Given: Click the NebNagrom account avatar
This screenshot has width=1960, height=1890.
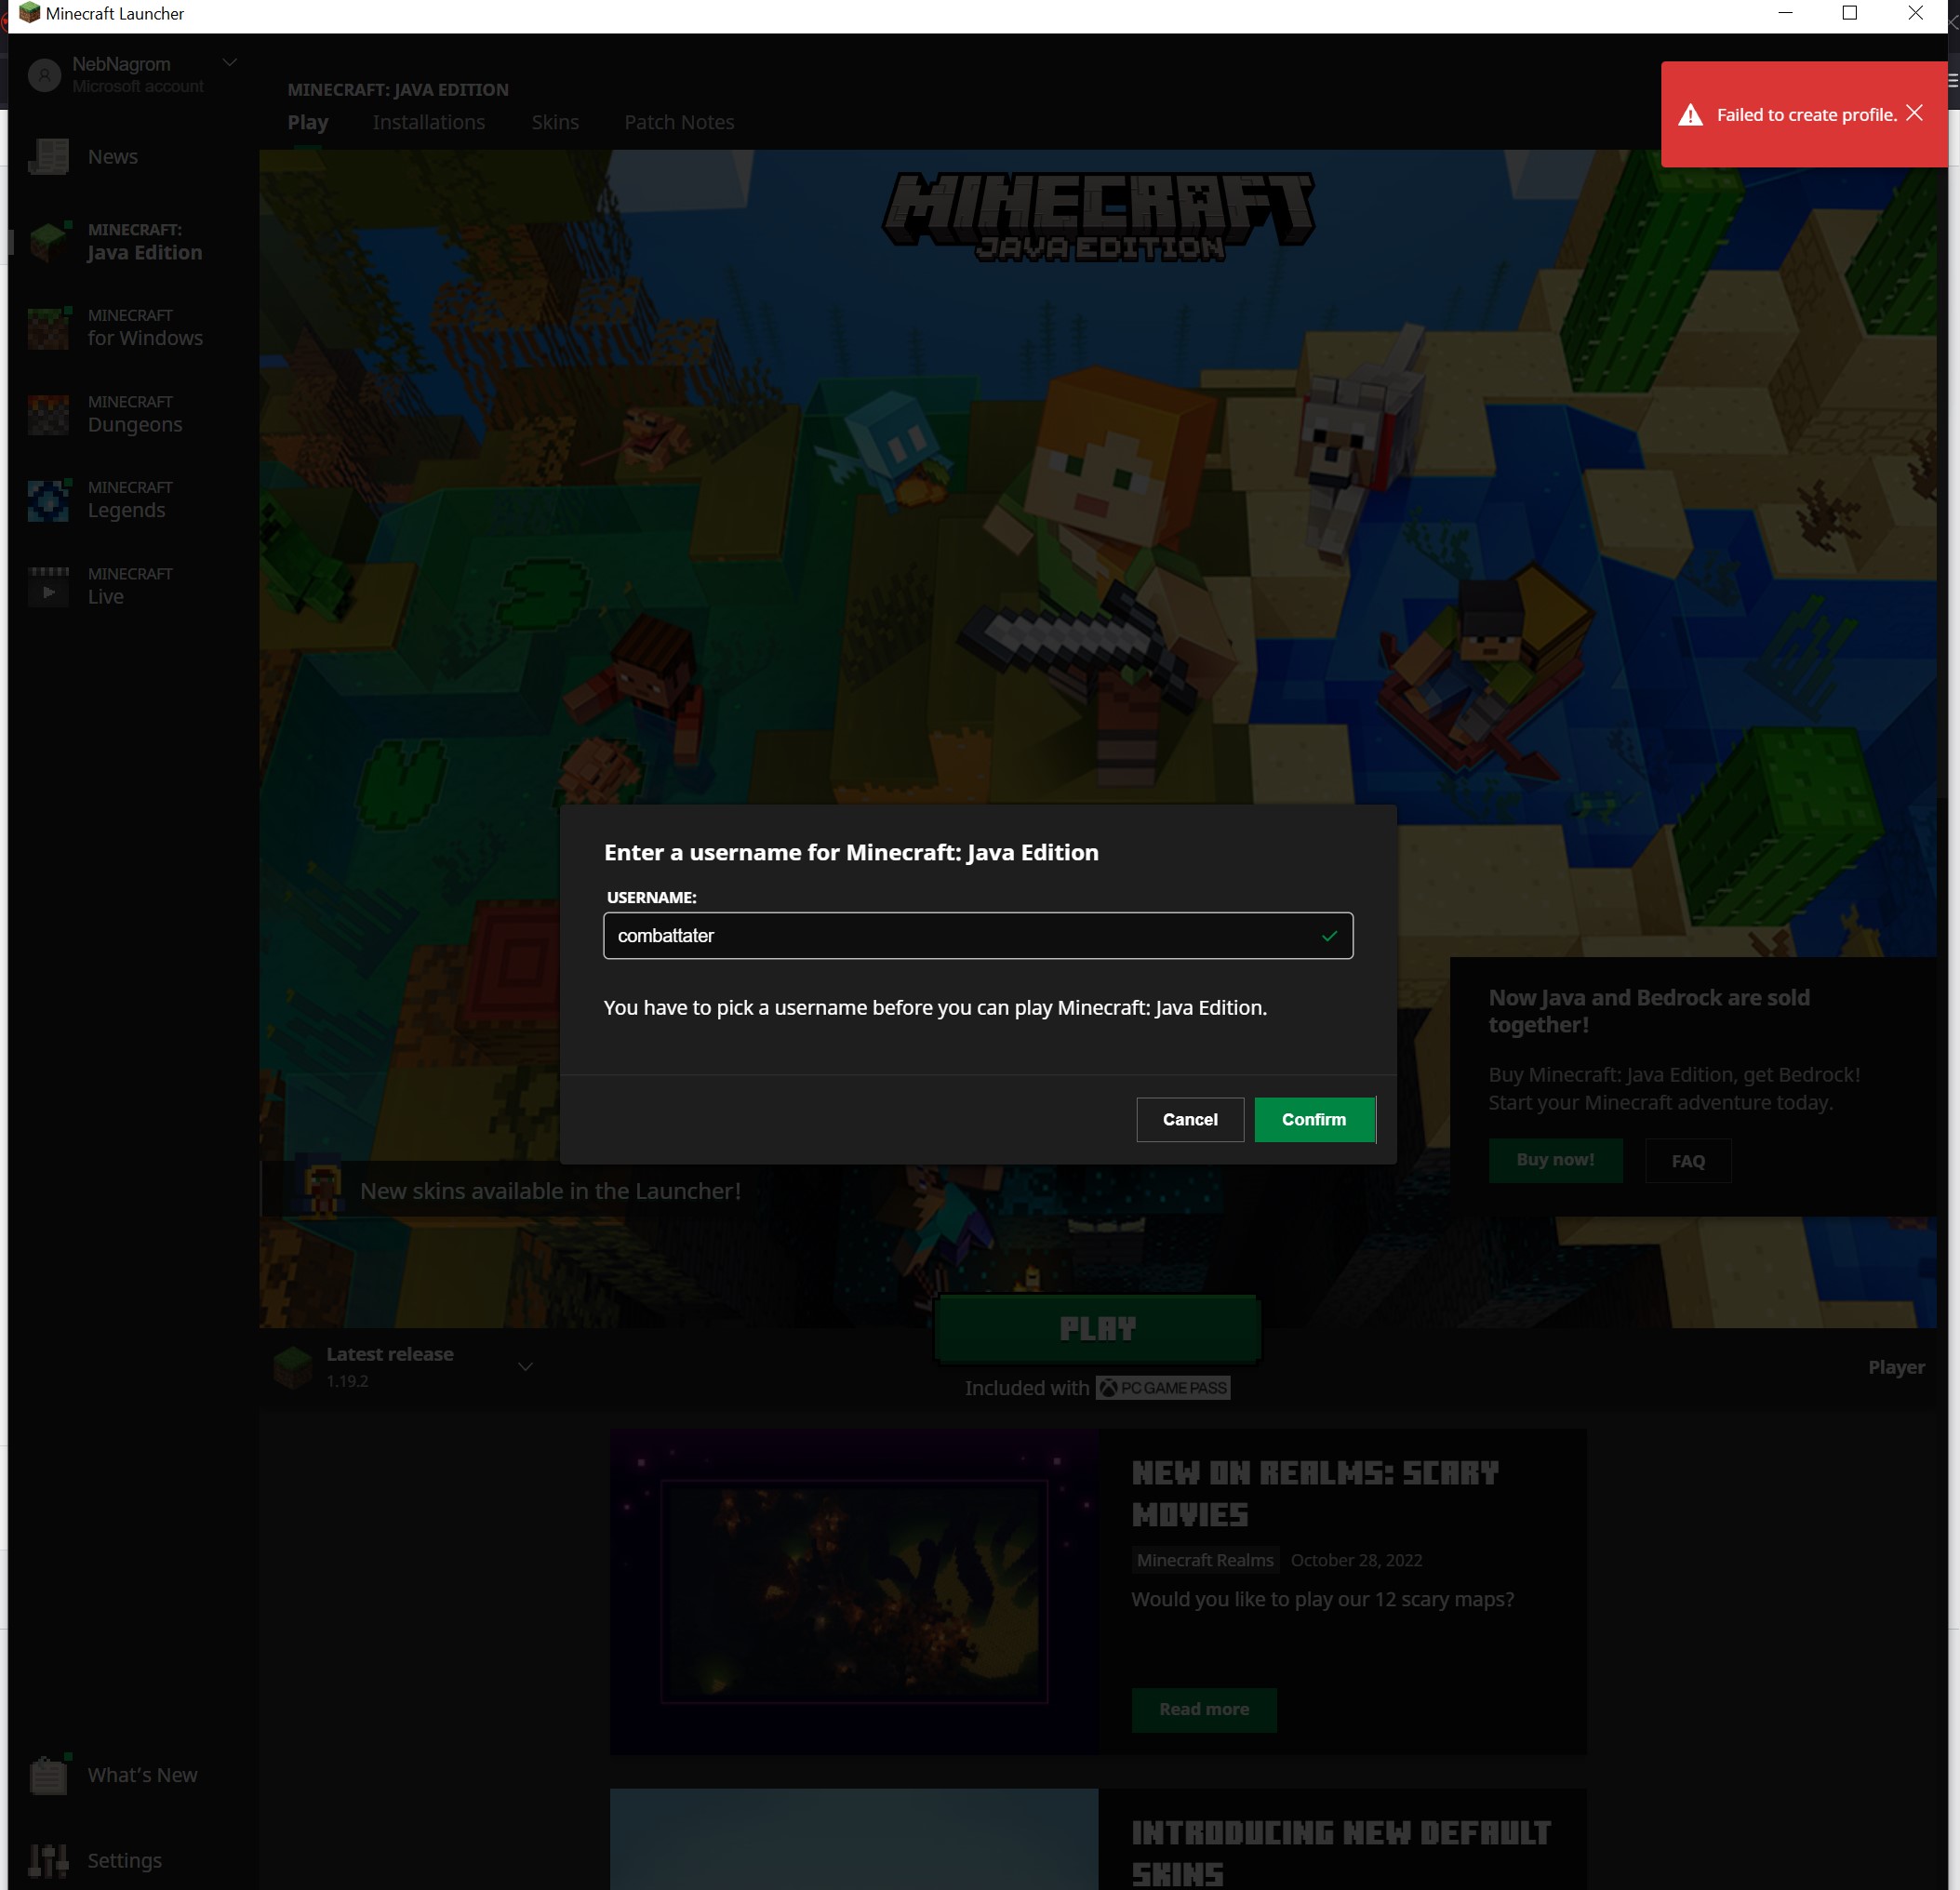Looking at the screenshot, I should [45, 75].
